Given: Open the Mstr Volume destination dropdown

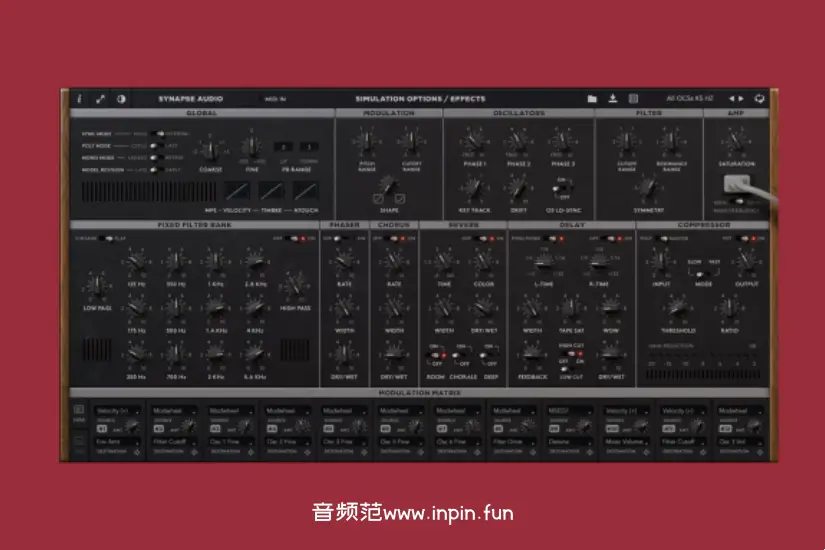Looking at the screenshot, I should pos(627,442).
